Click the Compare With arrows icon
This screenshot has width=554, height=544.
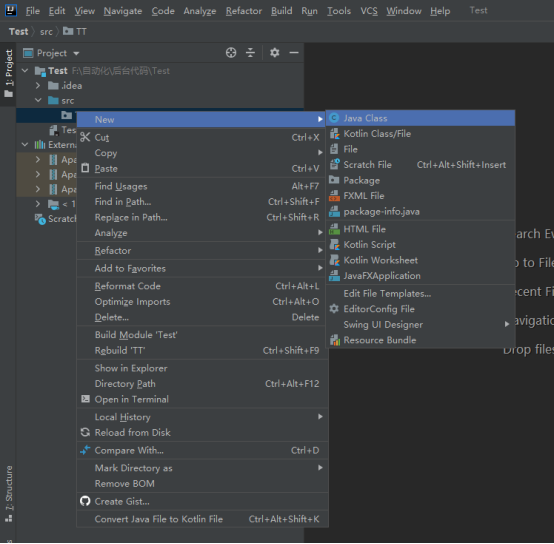click(x=85, y=450)
